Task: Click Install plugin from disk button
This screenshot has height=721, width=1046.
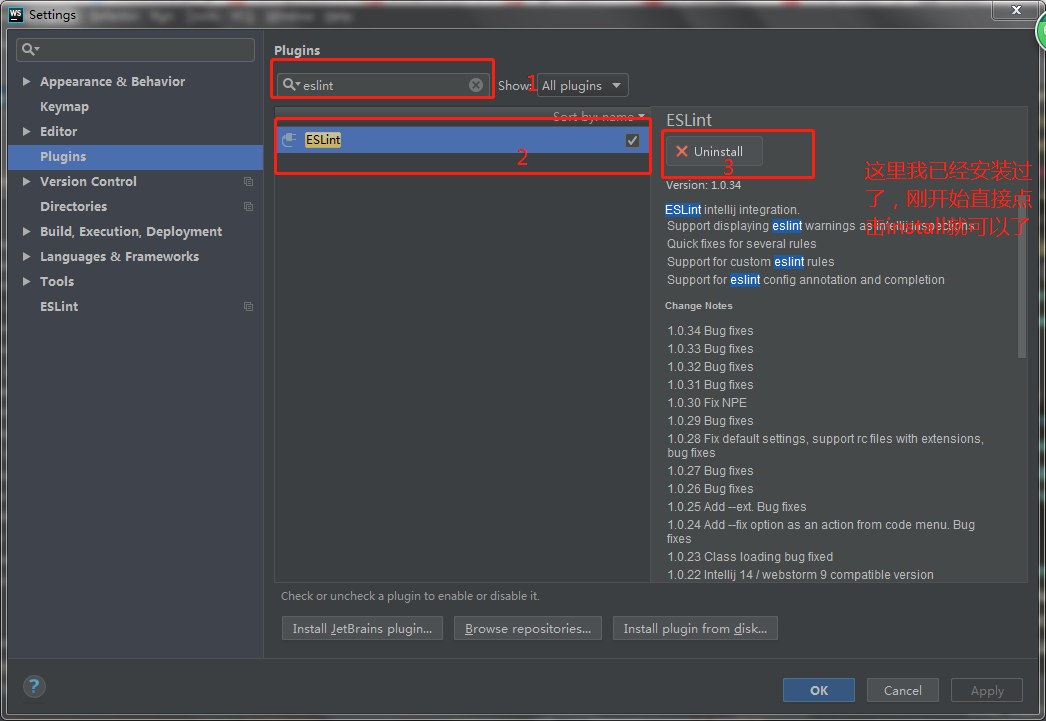Action: [695, 628]
